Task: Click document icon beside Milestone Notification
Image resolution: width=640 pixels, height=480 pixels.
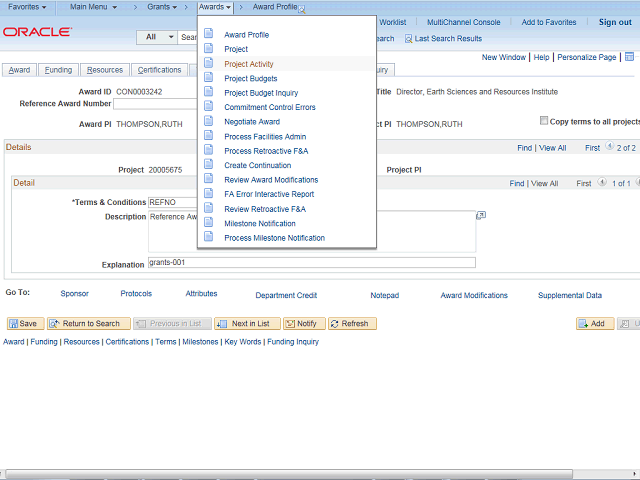Action: [x=209, y=222]
